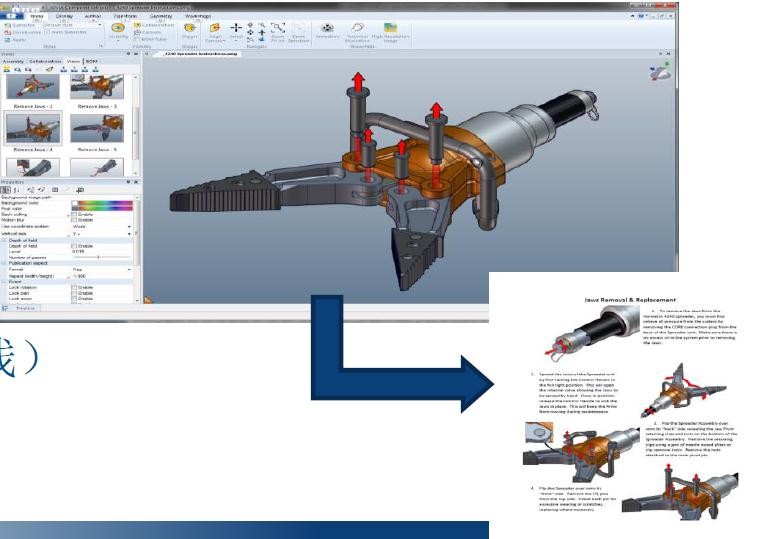
Task: Open the Home ribbon tab
Action: point(37,16)
